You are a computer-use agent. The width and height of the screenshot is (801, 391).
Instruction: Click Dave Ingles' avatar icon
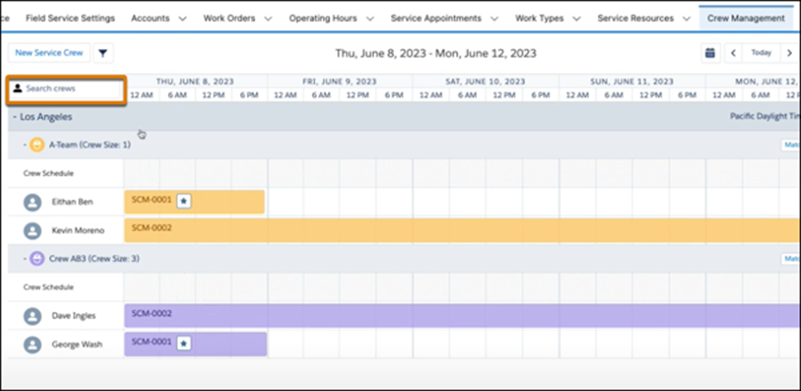pos(33,316)
